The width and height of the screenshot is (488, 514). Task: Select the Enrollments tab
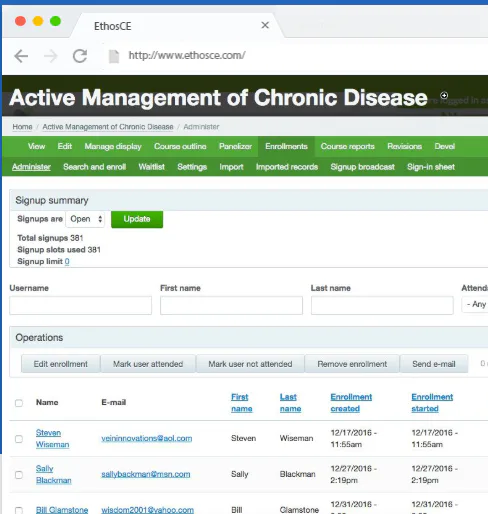pyautogui.click(x=286, y=146)
